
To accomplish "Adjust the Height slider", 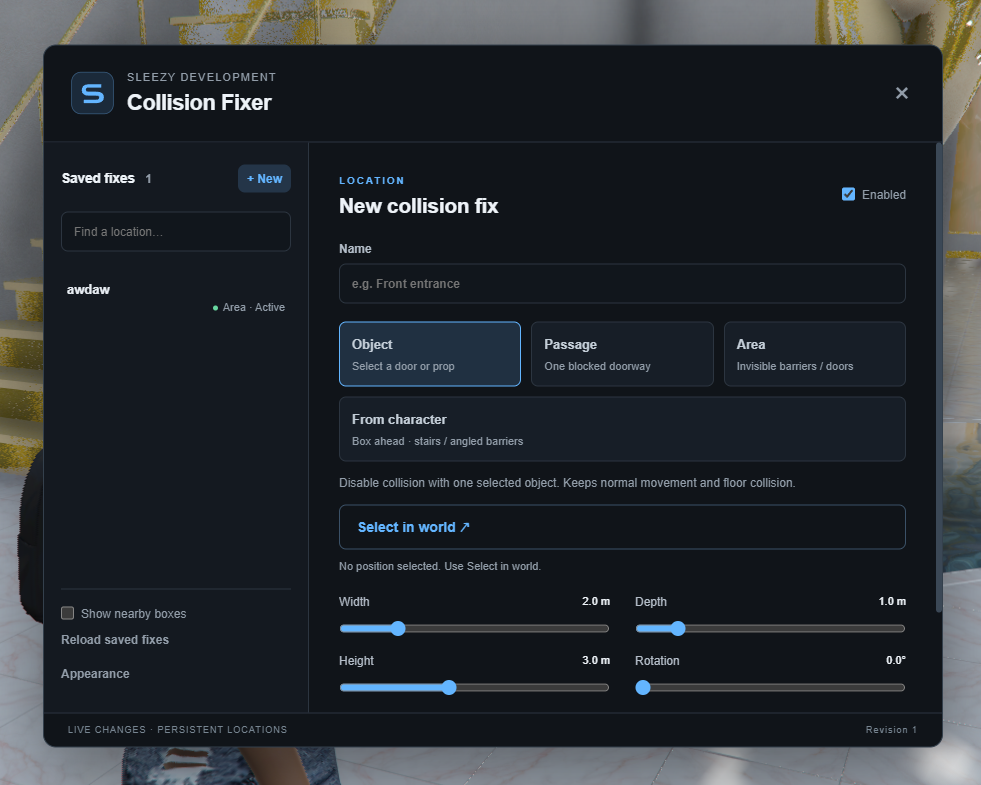I will 474,687.
